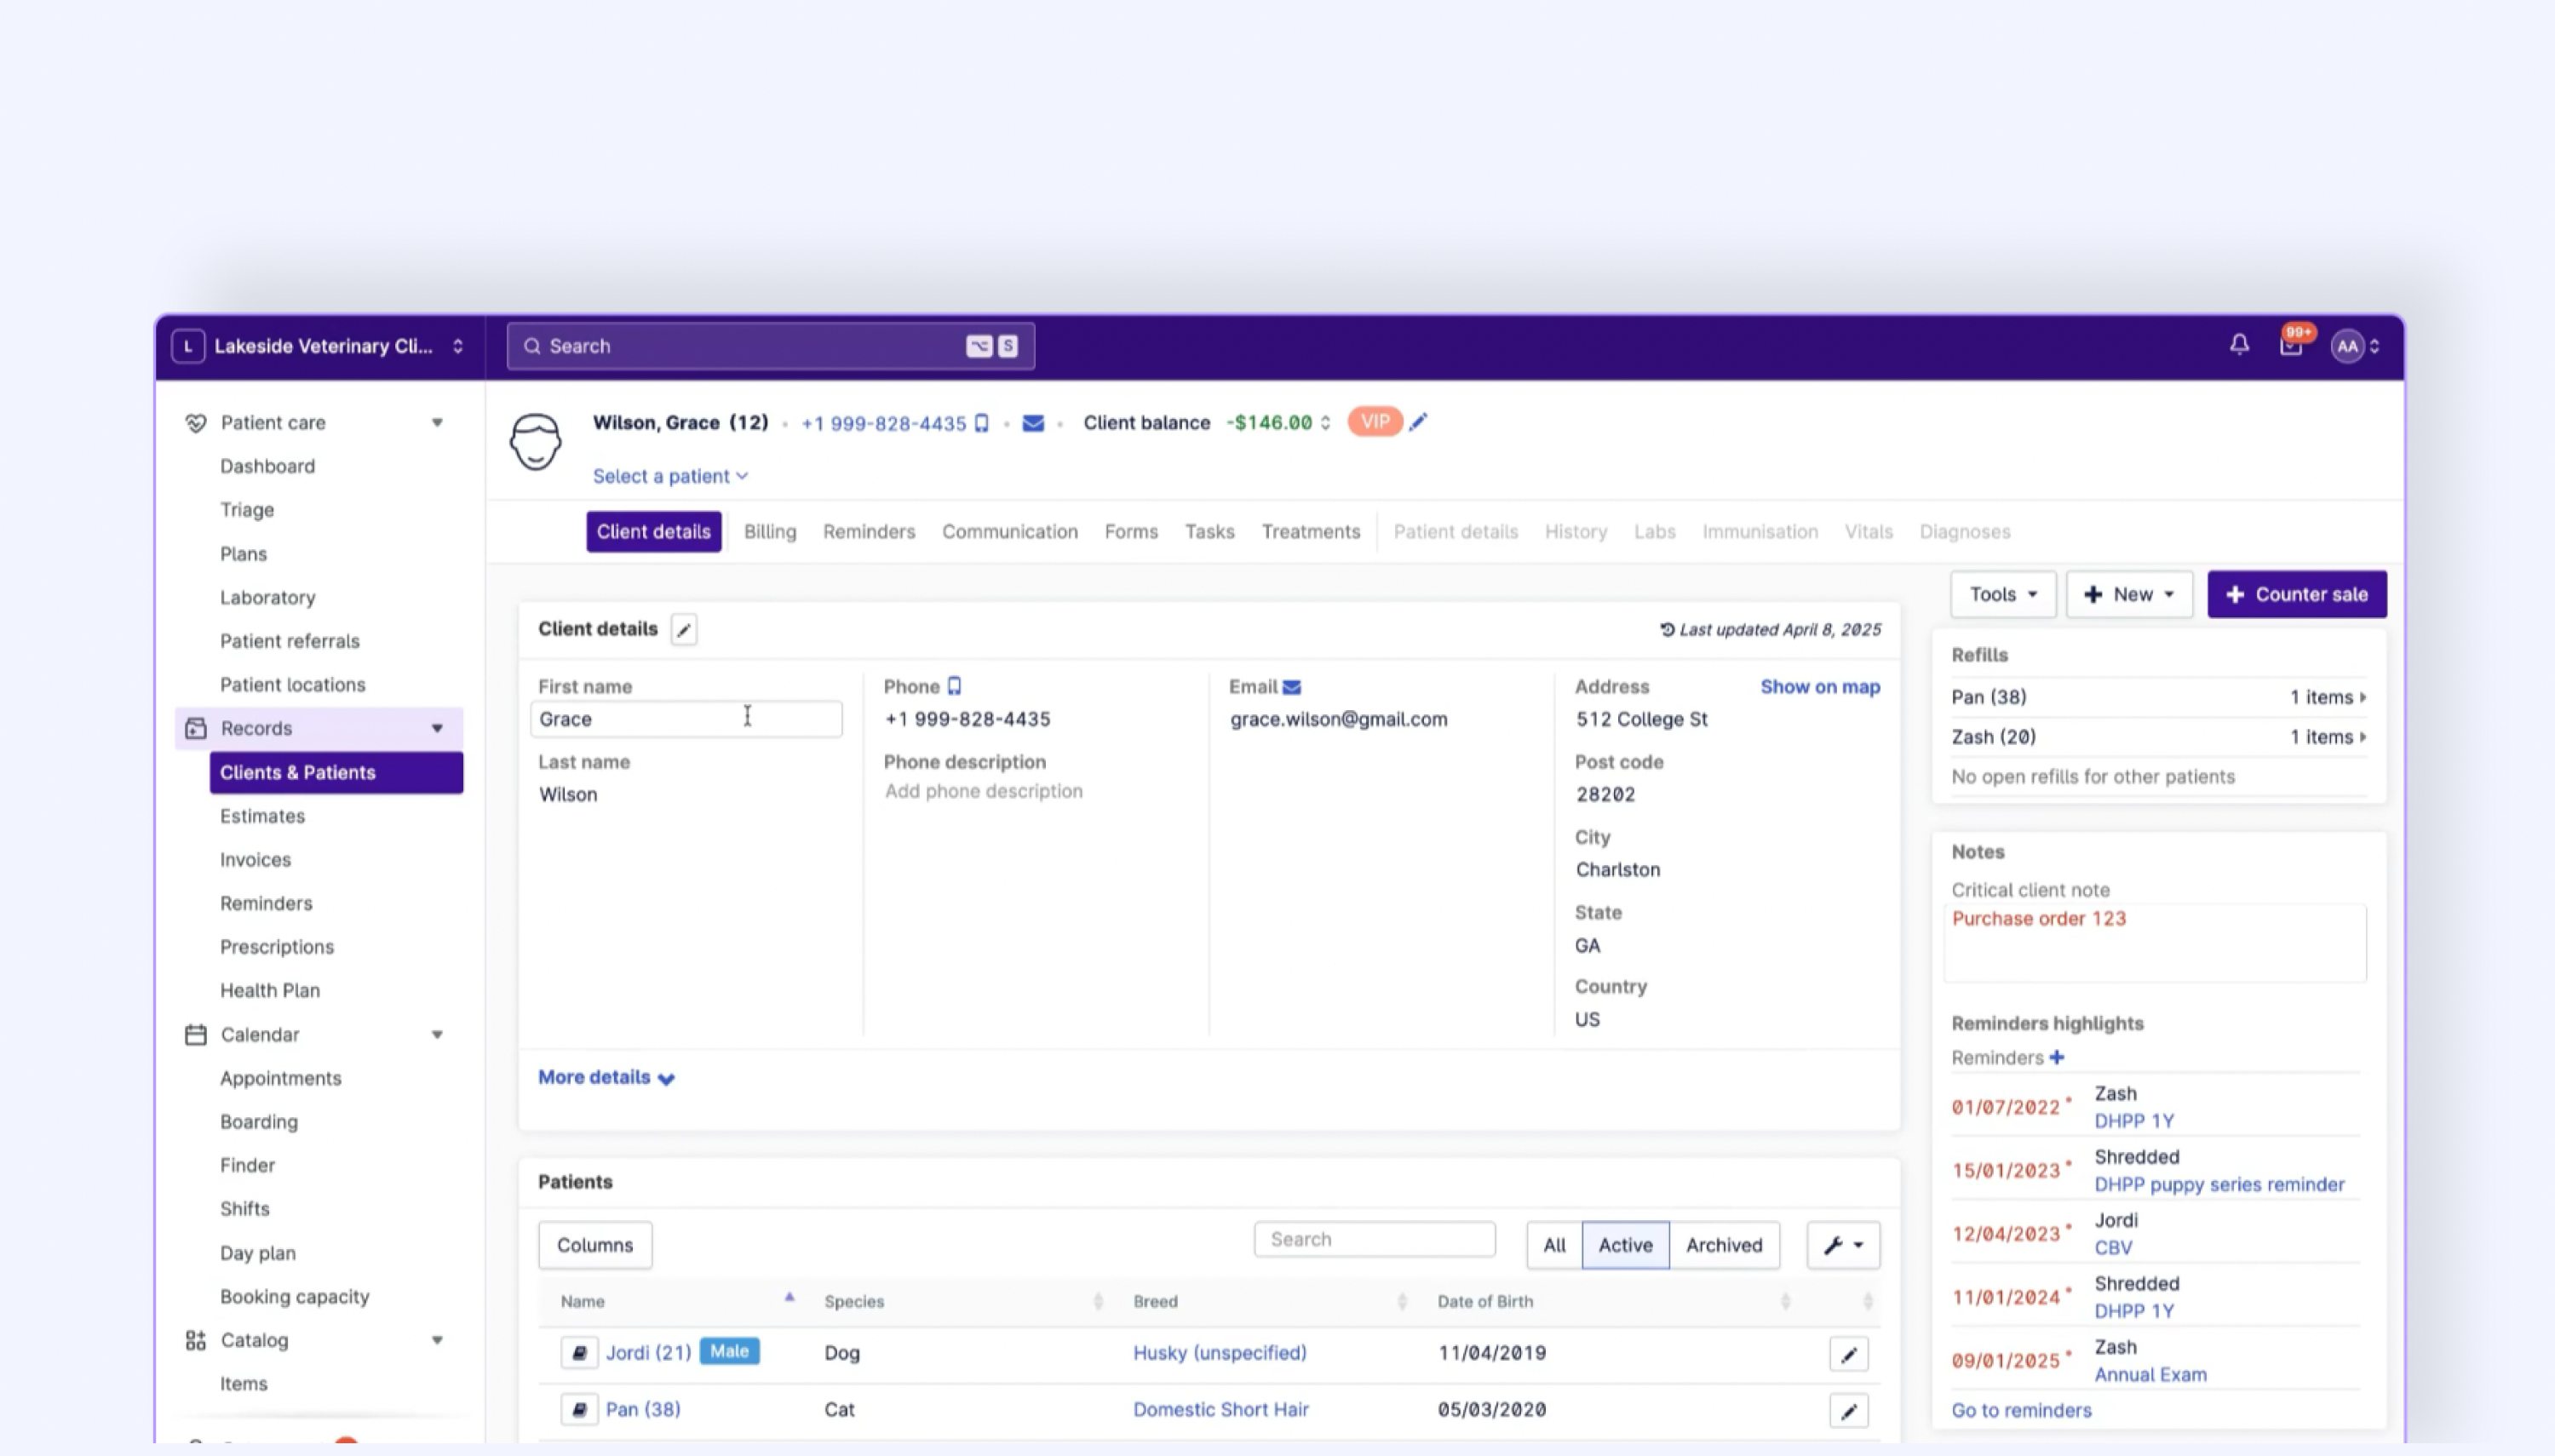
Task: Follow the Show on map link
Action: [1819, 687]
